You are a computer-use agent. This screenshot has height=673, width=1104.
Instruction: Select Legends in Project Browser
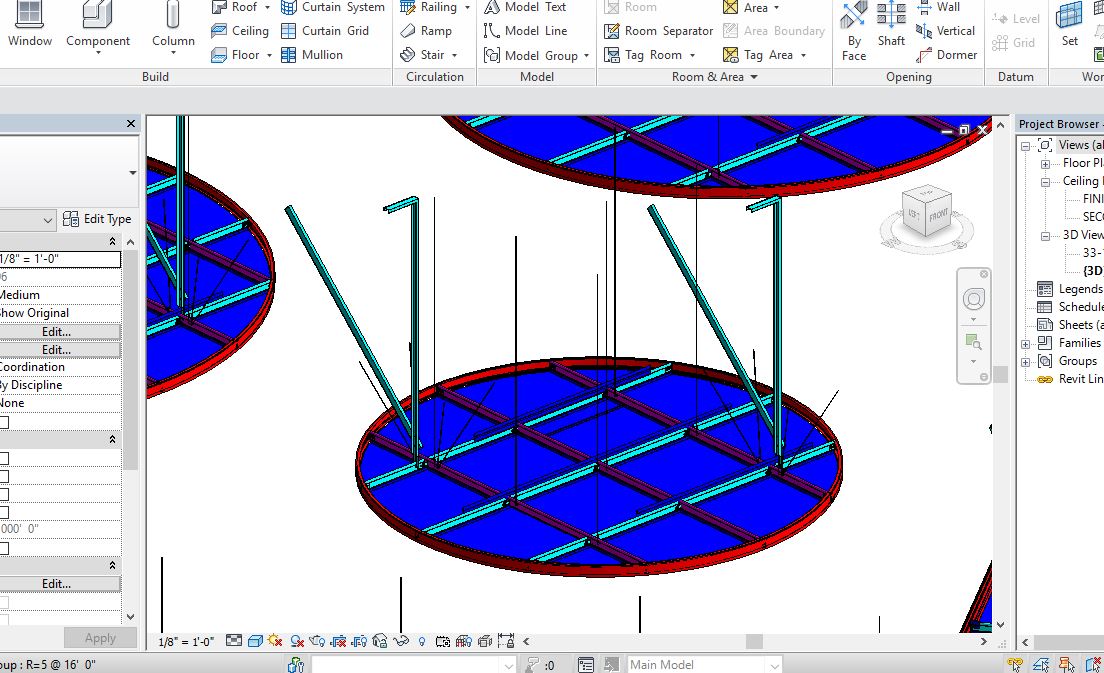(1079, 289)
